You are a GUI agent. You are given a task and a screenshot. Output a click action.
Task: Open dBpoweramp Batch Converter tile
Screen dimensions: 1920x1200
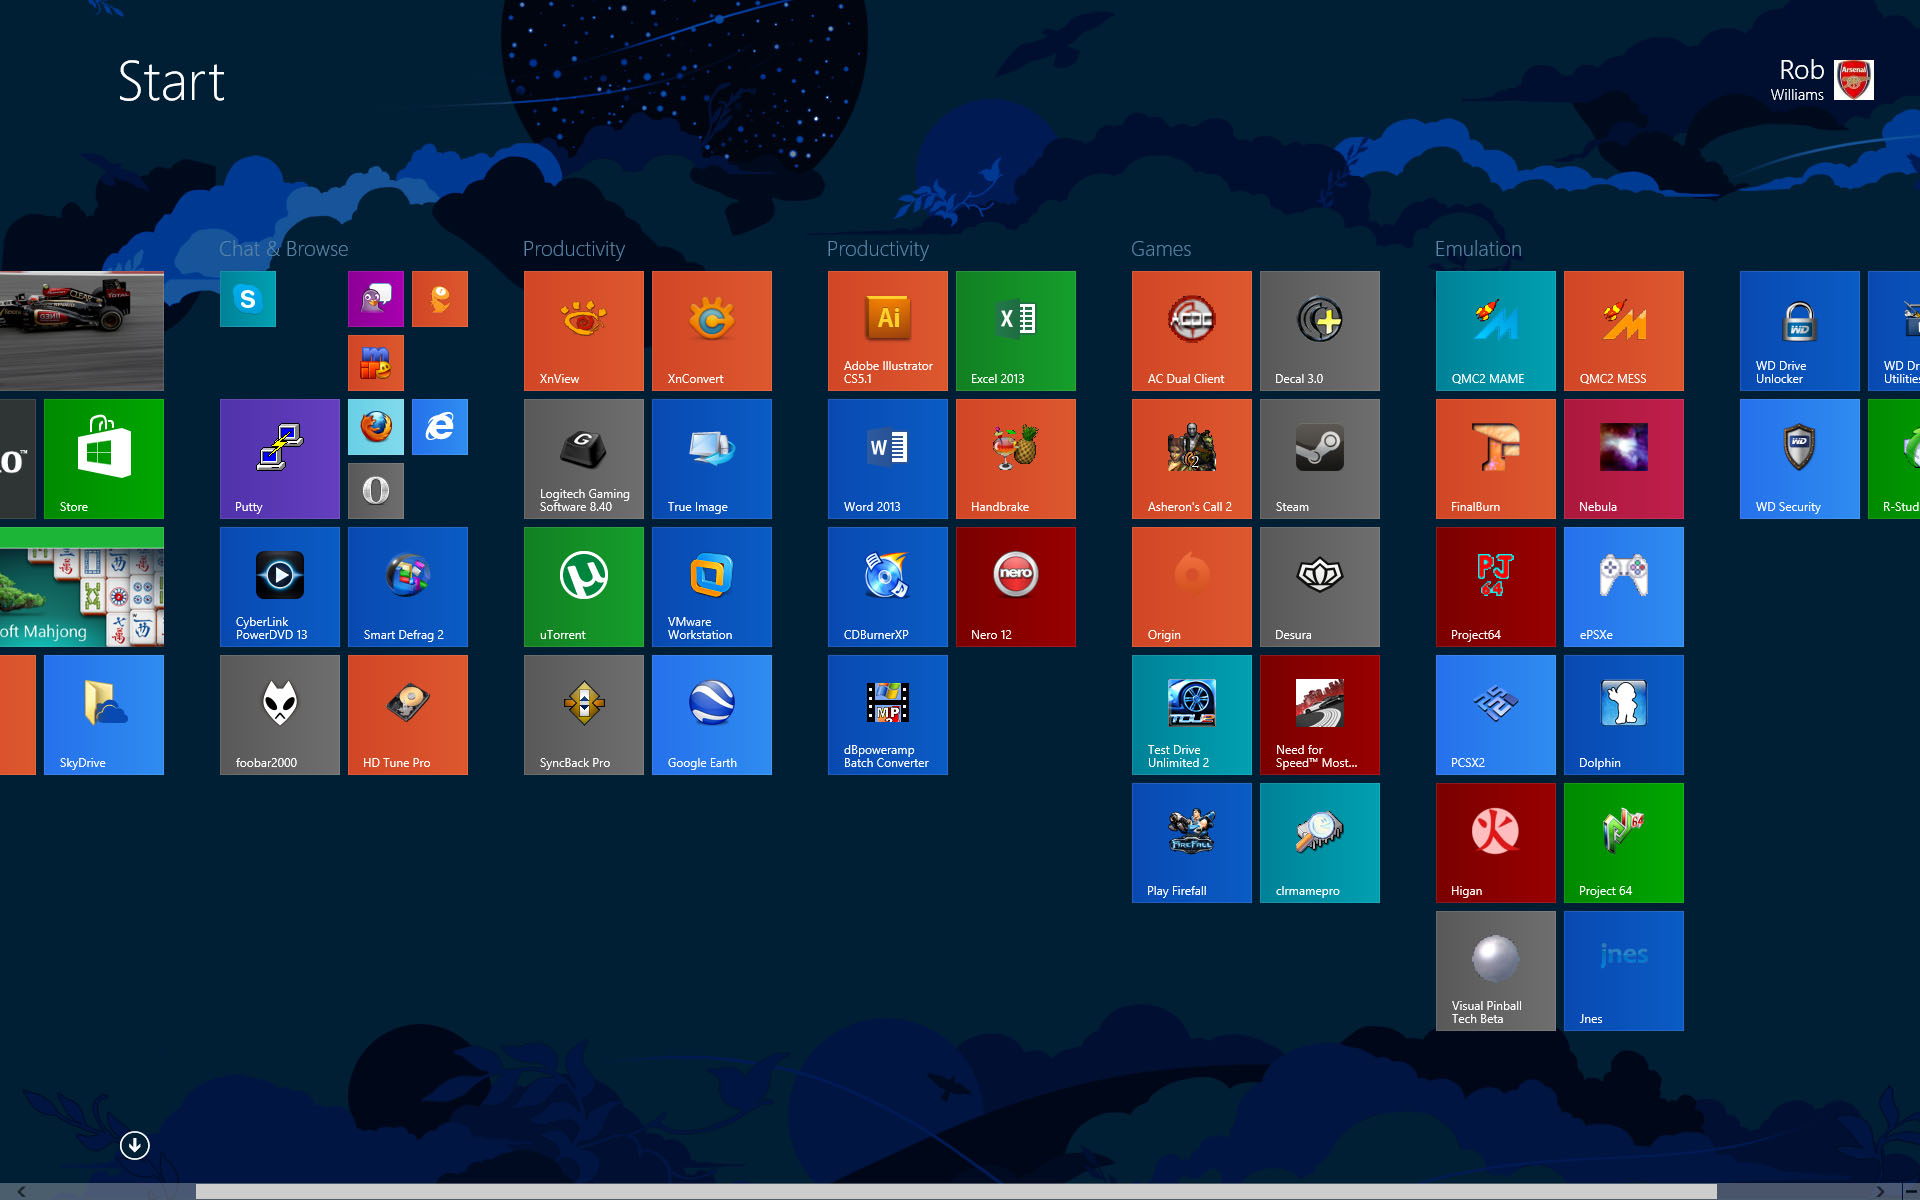888,715
